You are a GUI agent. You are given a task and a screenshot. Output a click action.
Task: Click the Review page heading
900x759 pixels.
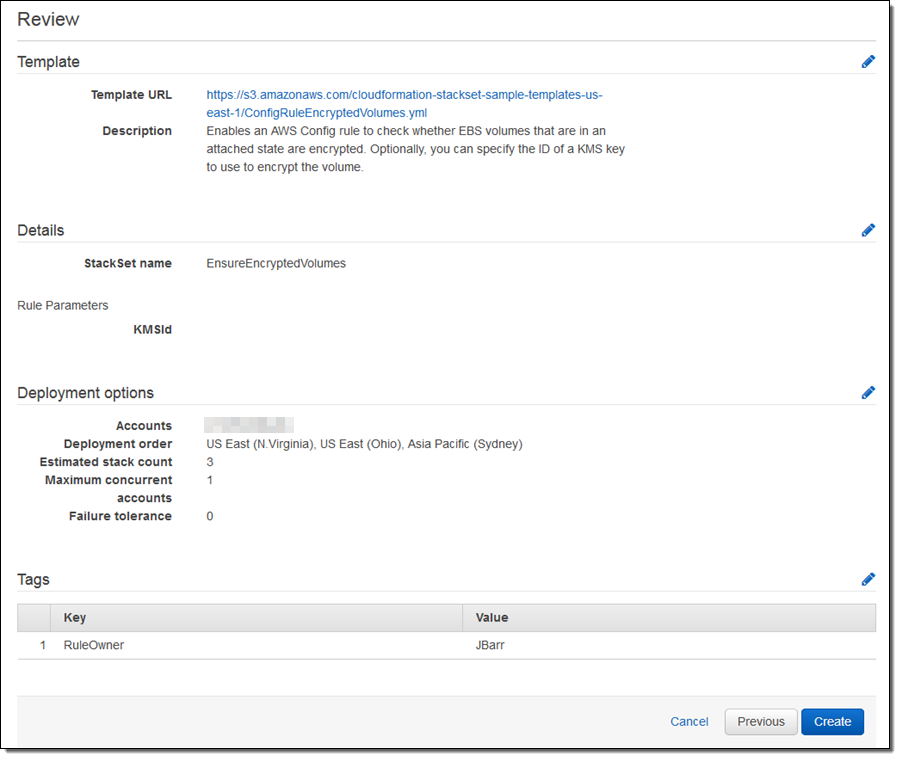pyautogui.click(x=48, y=20)
